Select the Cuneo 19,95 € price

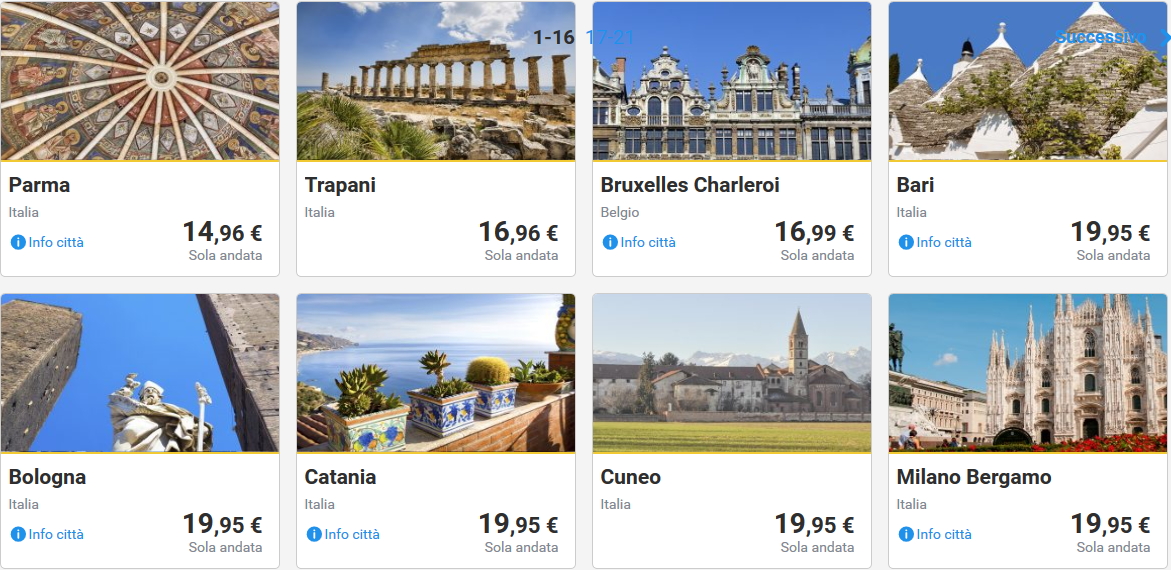point(814,524)
